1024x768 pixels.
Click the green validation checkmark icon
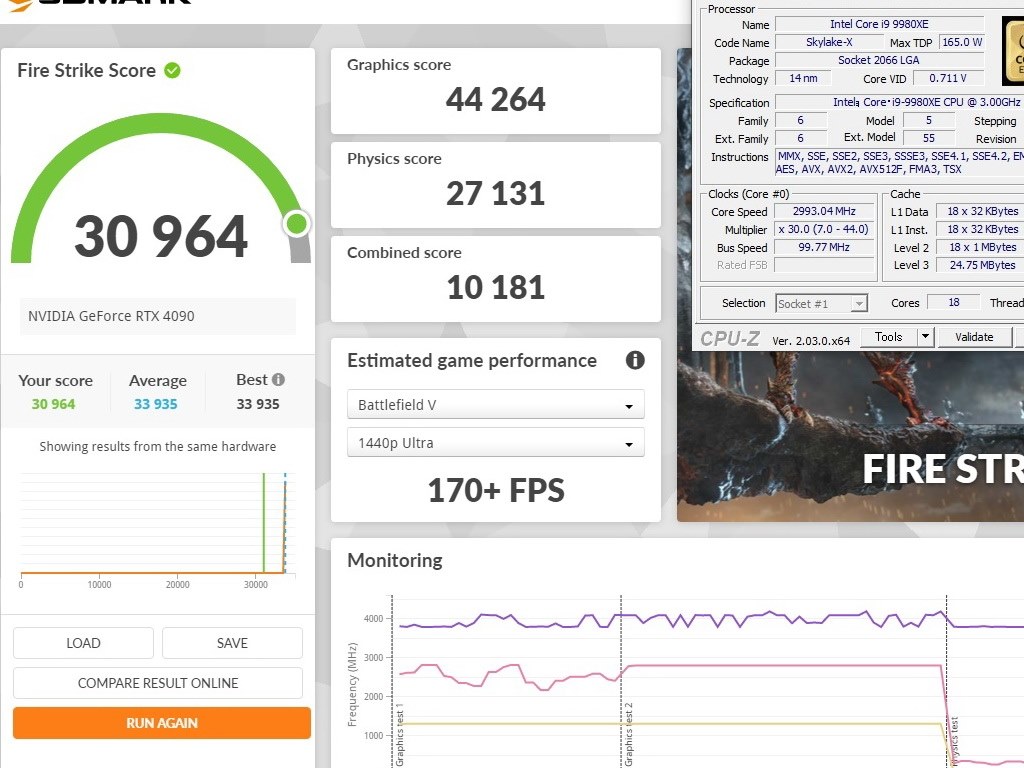(x=172, y=71)
